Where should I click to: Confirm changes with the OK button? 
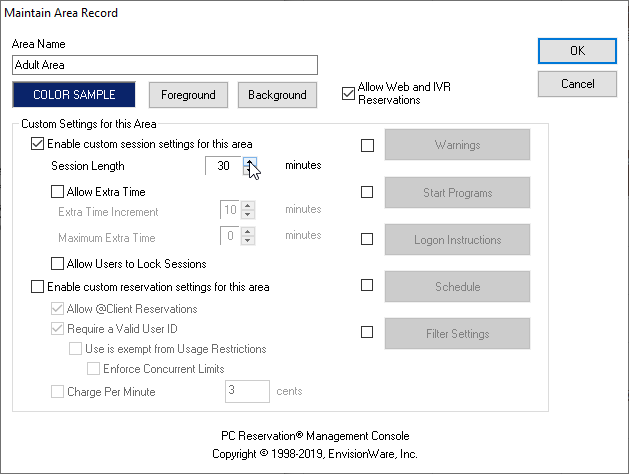point(577,51)
